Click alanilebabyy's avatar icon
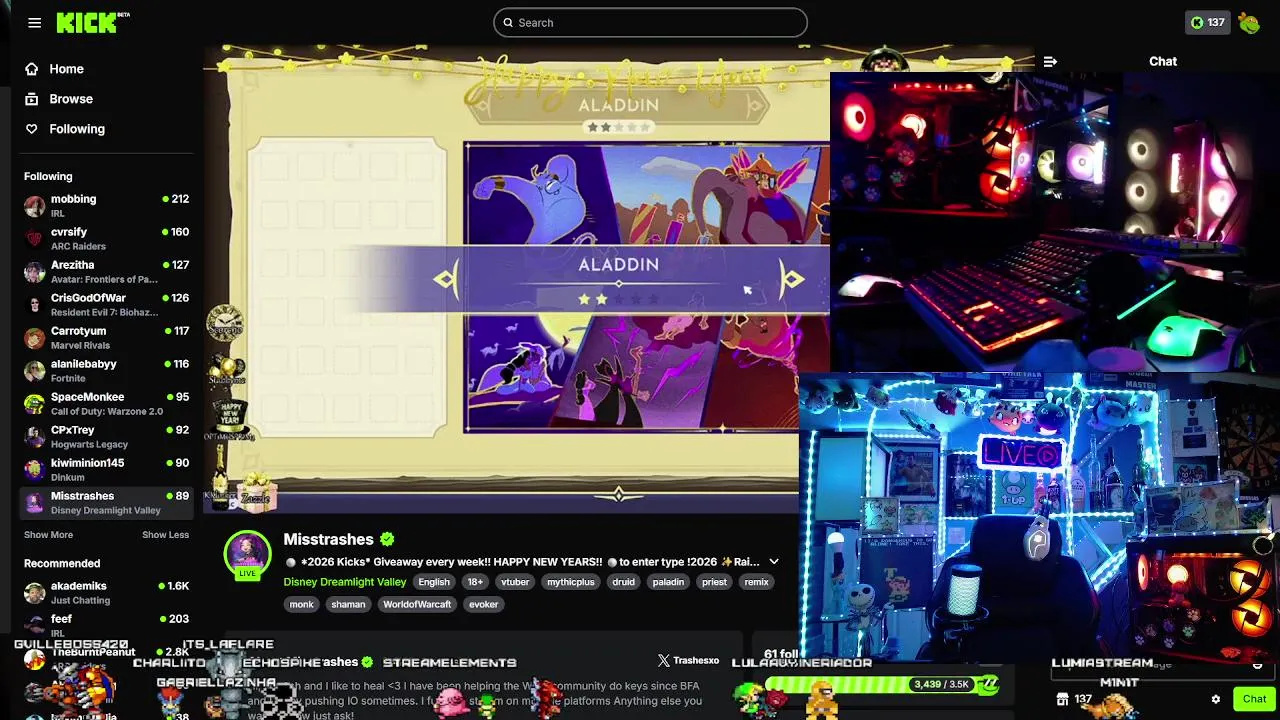This screenshot has height=720, width=1280. pos(35,371)
